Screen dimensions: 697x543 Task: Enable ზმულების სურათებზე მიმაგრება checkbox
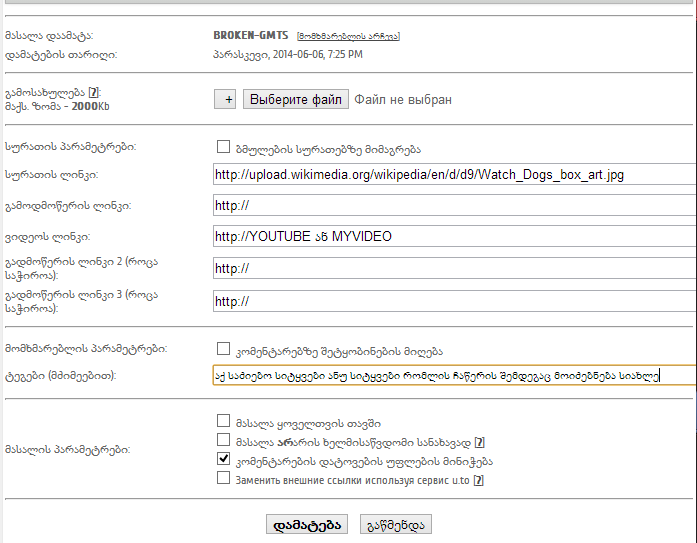224,147
